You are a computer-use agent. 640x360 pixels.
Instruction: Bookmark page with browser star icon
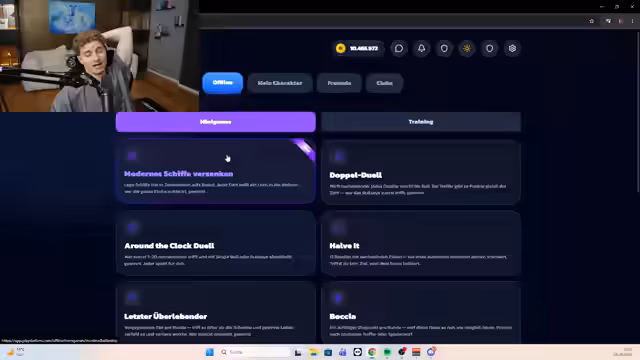coord(591,21)
